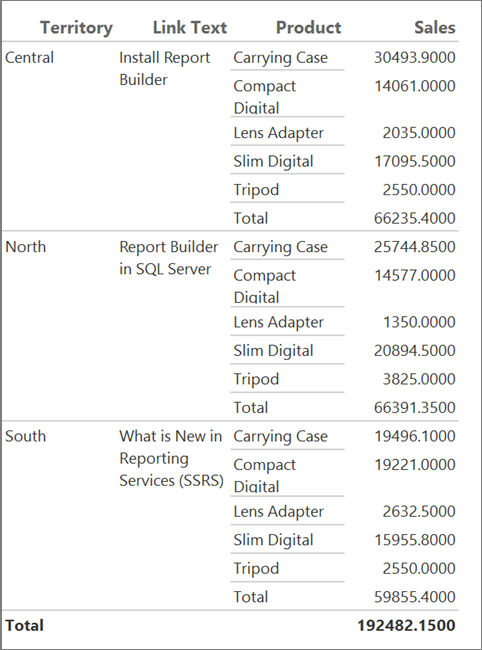The width and height of the screenshot is (482, 650).
Task: Open the Report Builder in SQL Server link
Action: tap(169, 258)
